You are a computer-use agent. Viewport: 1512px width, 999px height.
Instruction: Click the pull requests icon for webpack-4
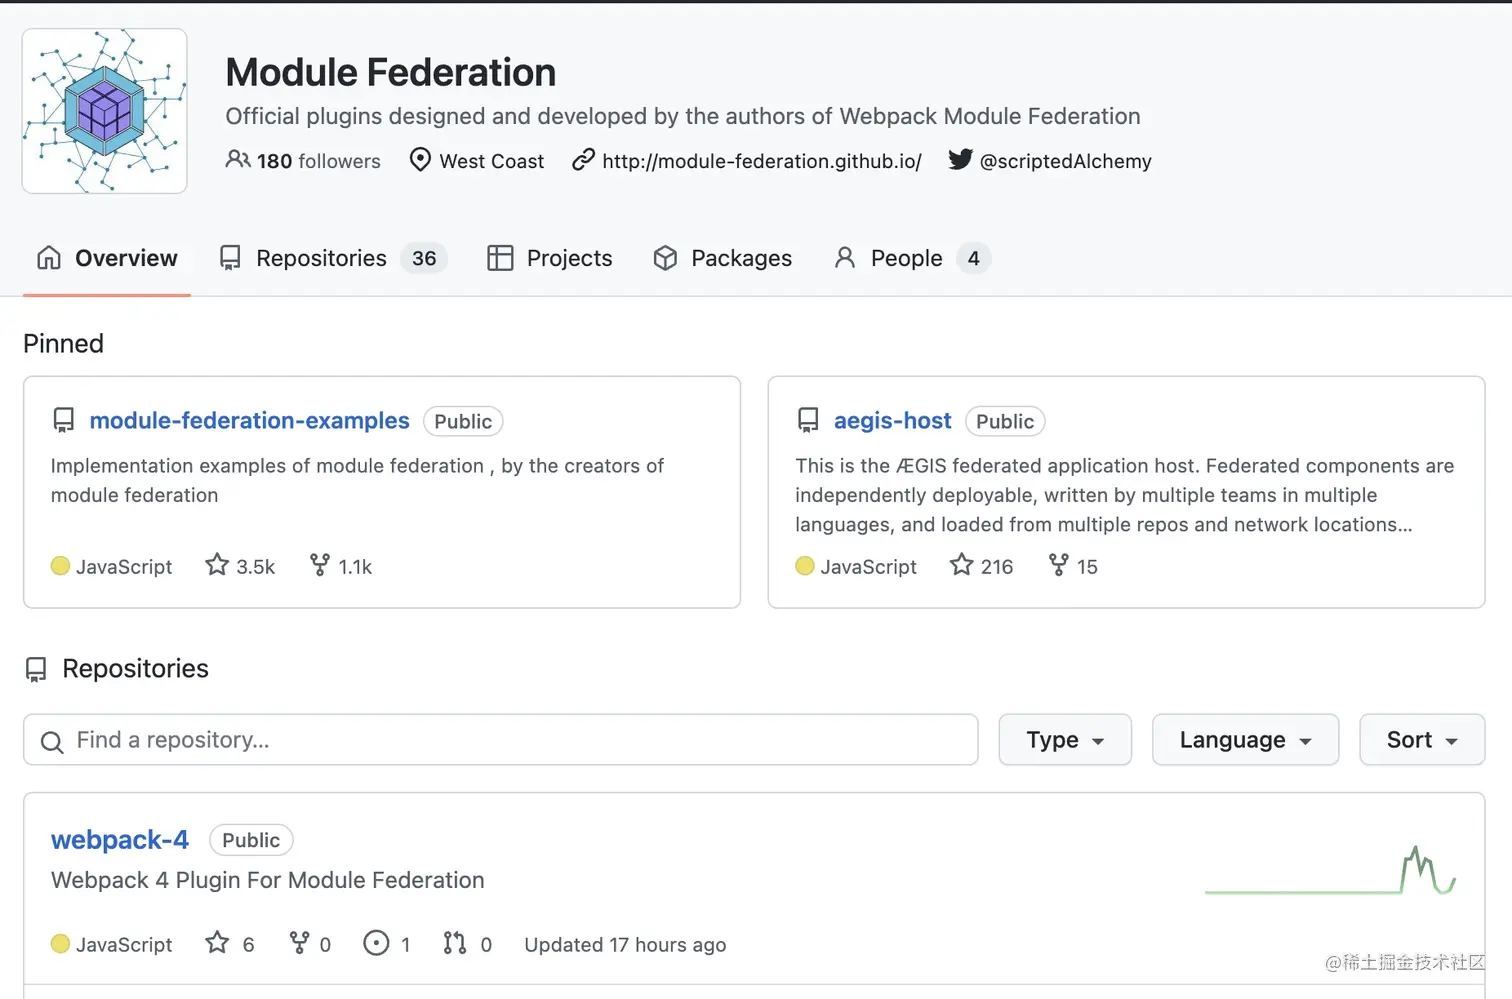(455, 943)
